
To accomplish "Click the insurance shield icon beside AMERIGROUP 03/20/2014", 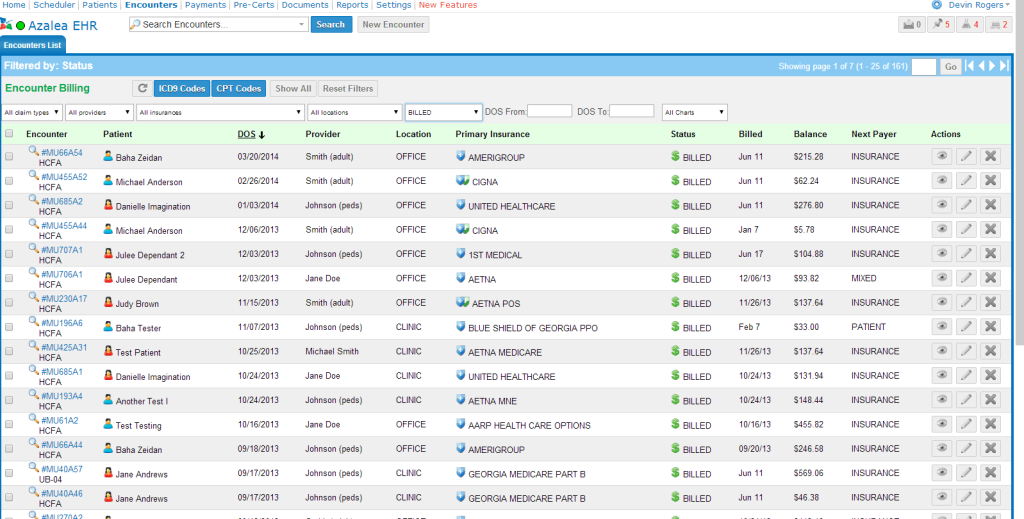I will (x=460, y=157).
